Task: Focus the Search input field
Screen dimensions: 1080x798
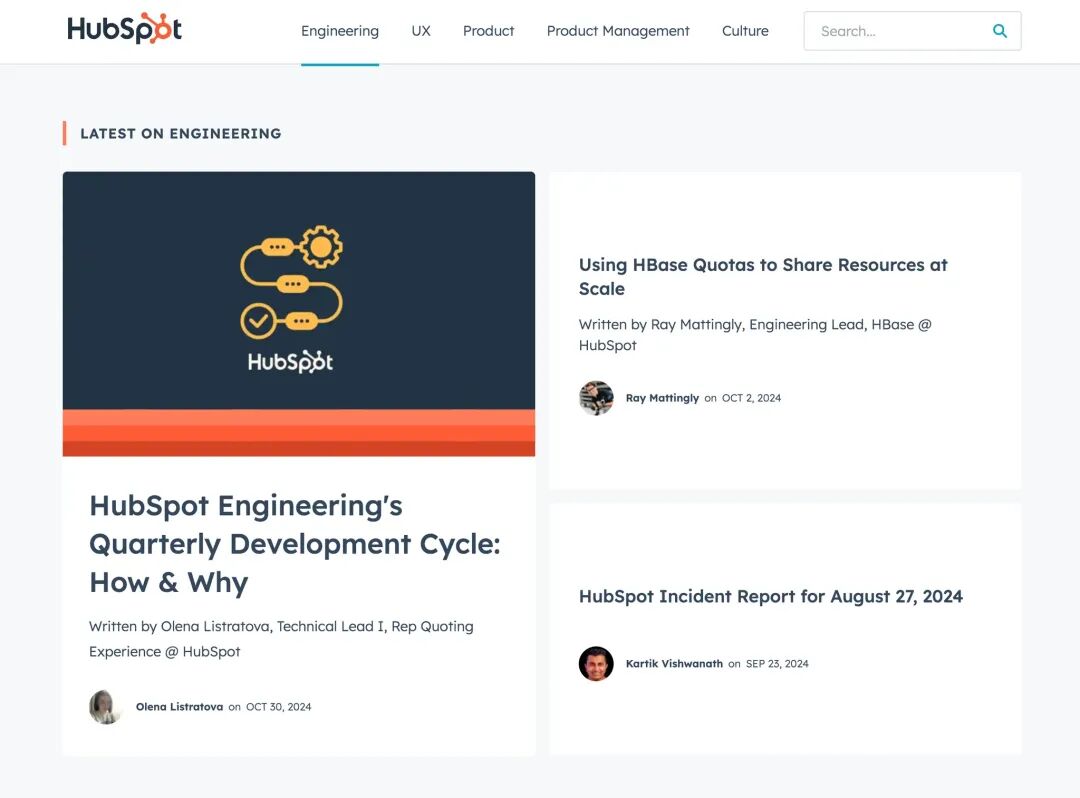Action: click(912, 31)
